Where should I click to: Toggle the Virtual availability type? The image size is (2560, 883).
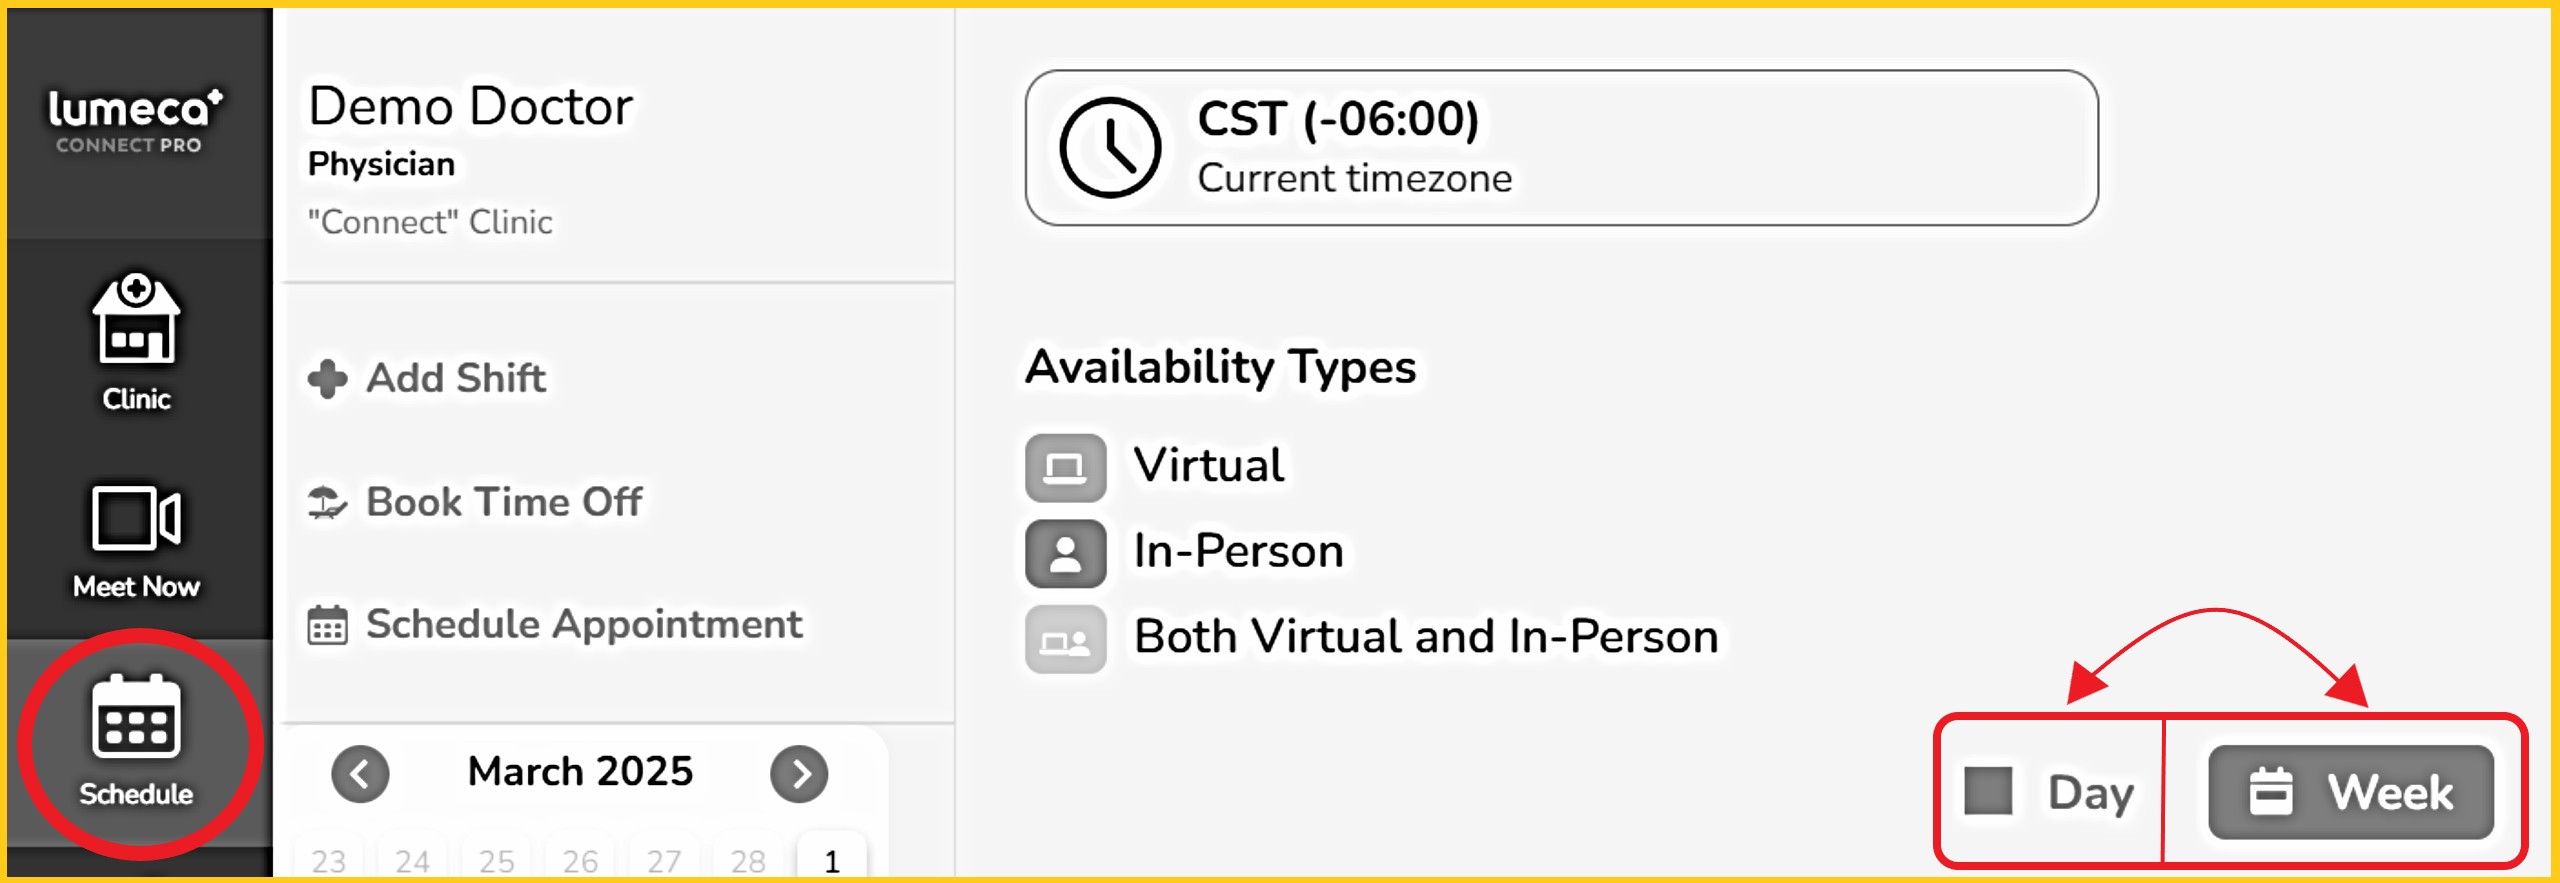pos(1065,467)
